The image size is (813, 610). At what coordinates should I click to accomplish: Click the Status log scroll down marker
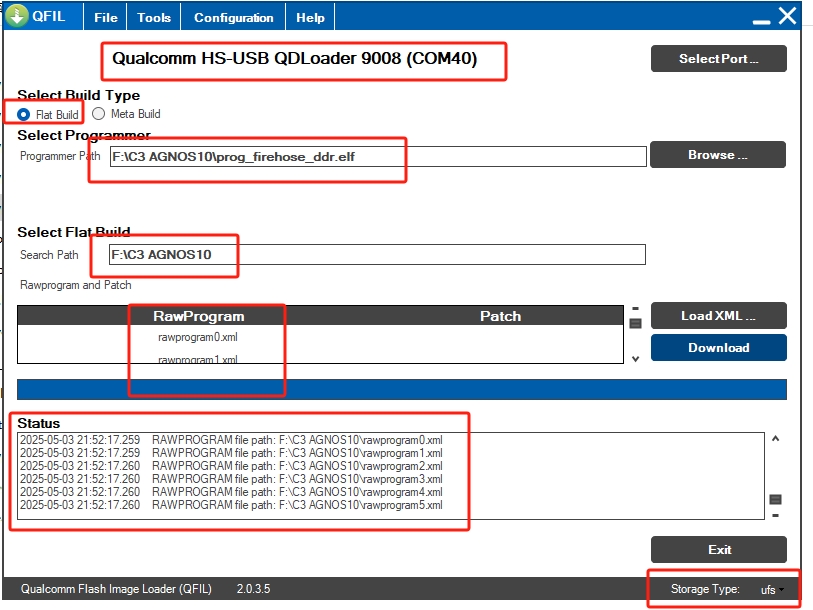pyautogui.click(x=776, y=516)
